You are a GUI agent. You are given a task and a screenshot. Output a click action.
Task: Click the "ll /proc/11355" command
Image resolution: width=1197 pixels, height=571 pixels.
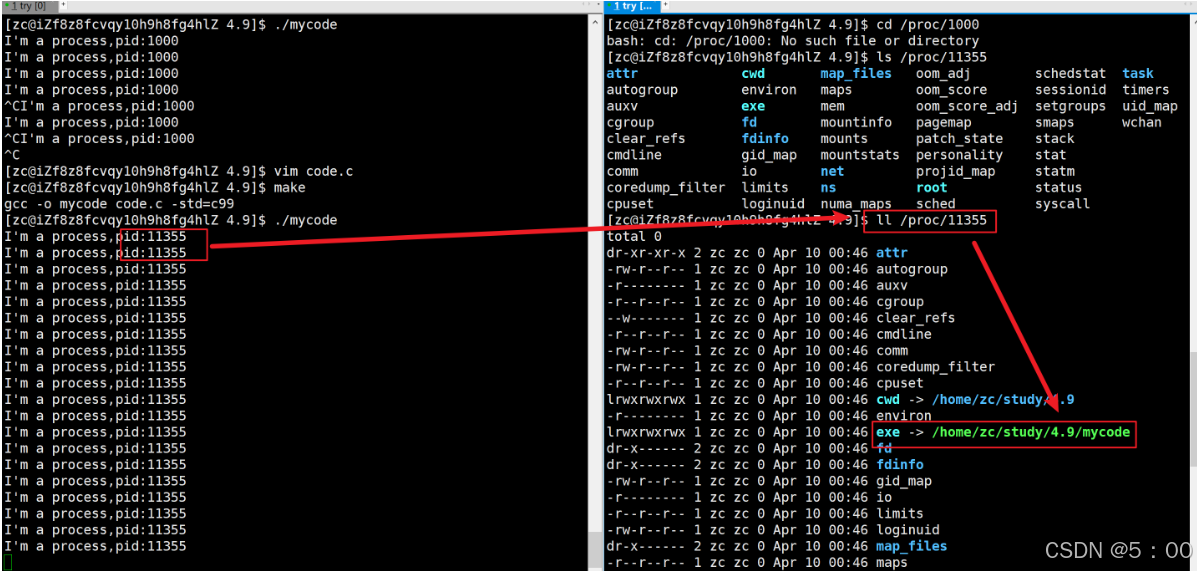[931, 222]
